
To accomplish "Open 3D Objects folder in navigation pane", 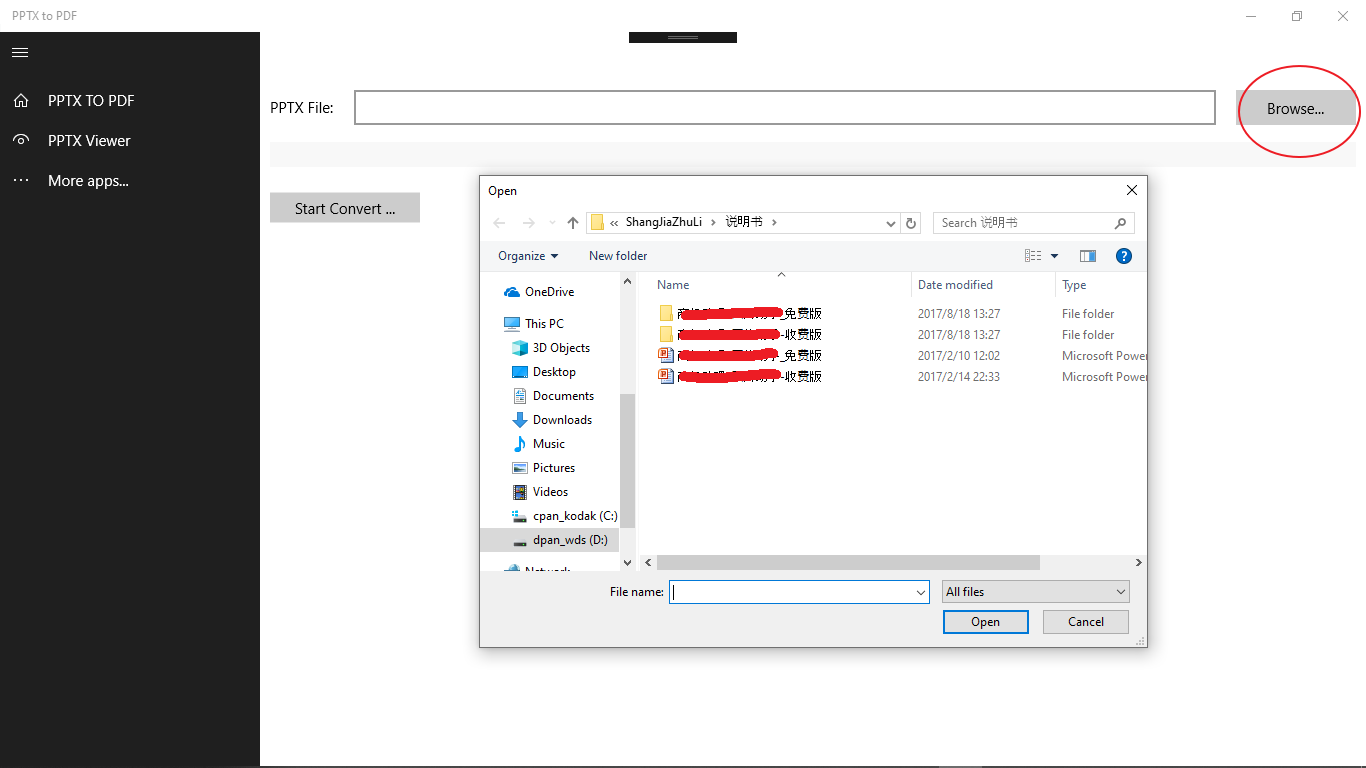I will [551, 348].
